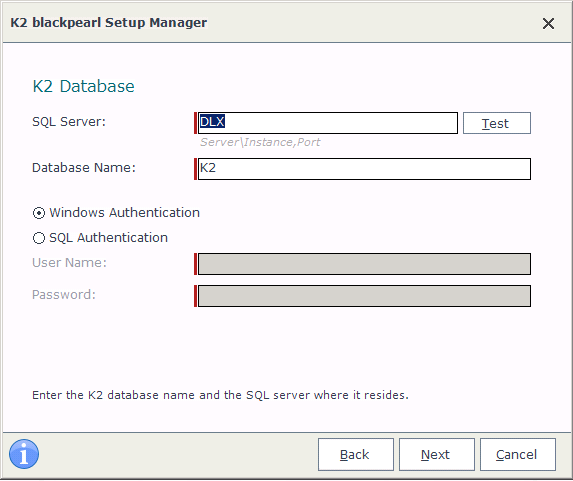This screenshot has width=573, height=481.
Task: Click the greyed User Name label
Action: point(69,263)
